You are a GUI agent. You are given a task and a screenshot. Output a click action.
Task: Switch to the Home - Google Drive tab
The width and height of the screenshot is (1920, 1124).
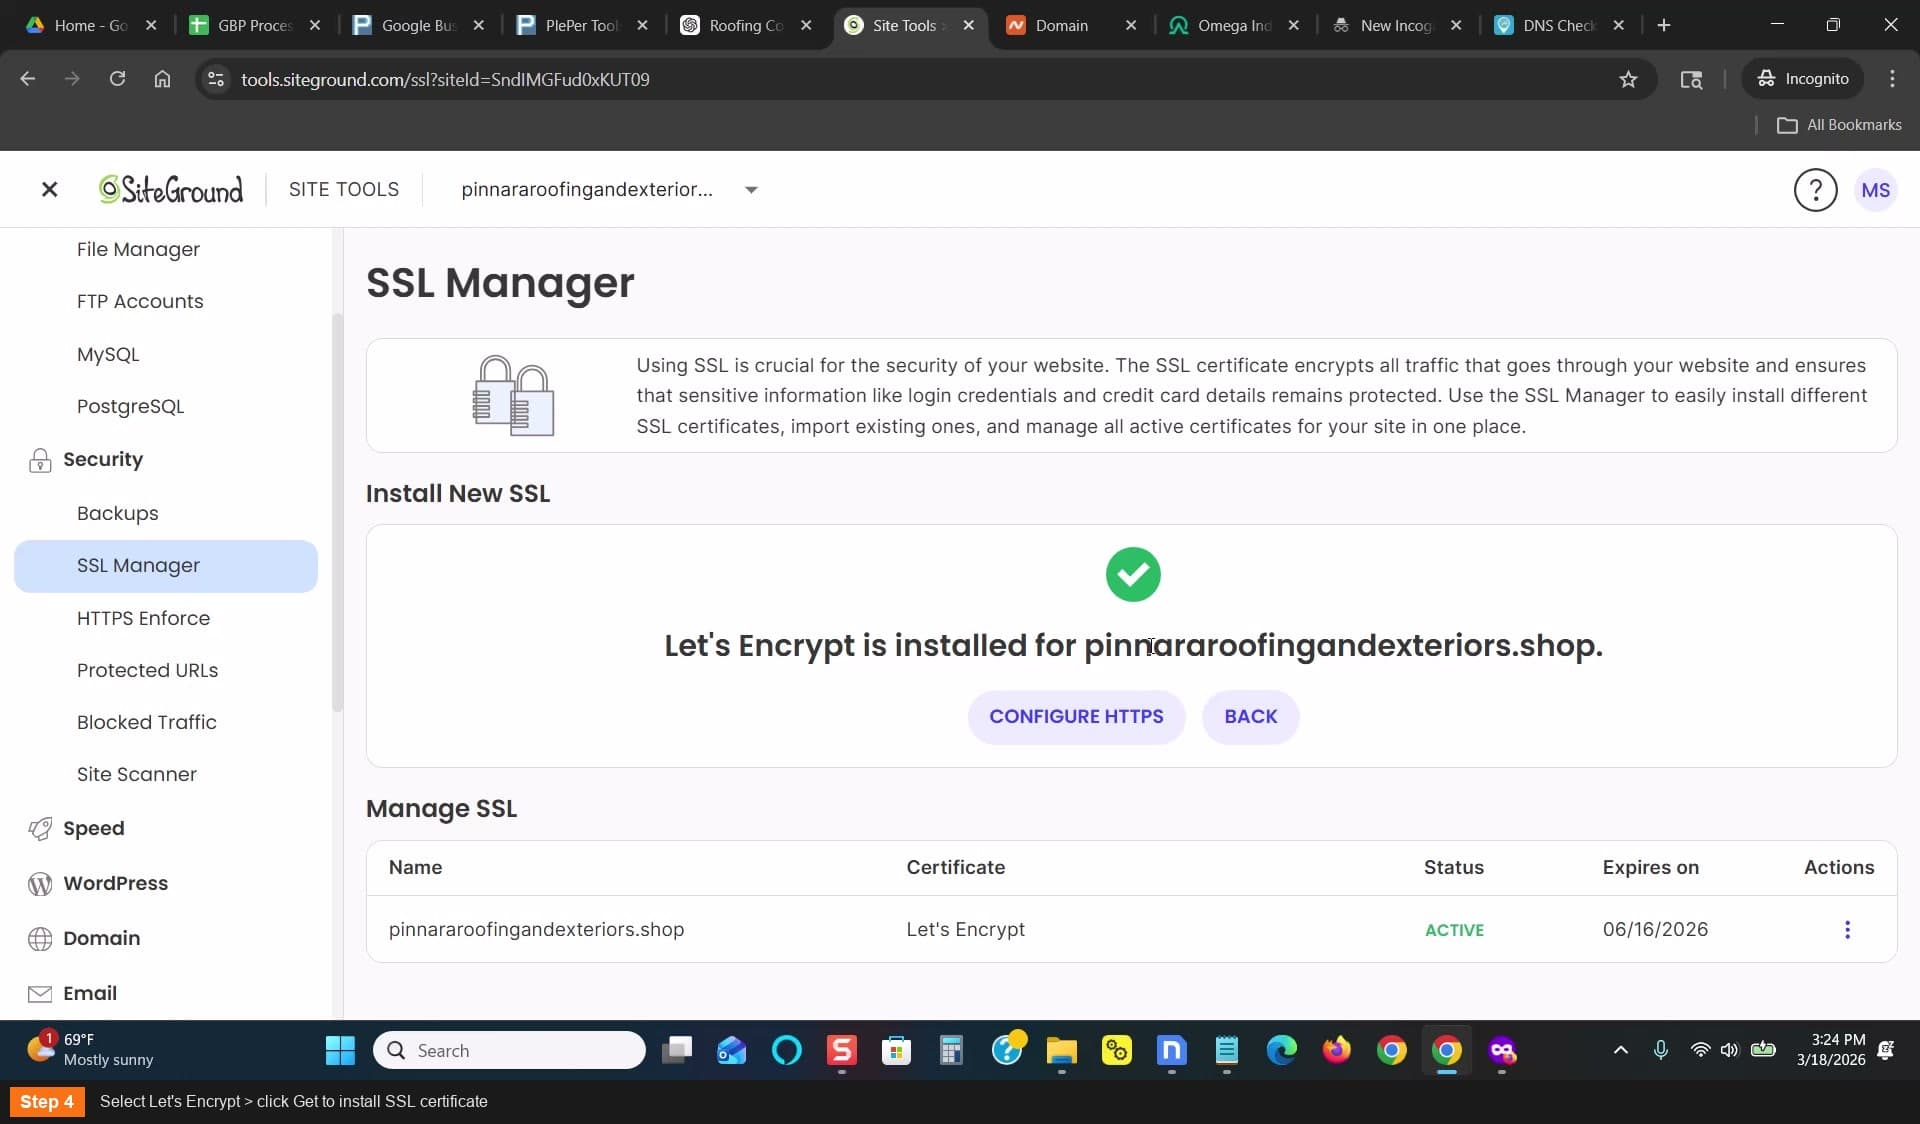click(90, 25)
